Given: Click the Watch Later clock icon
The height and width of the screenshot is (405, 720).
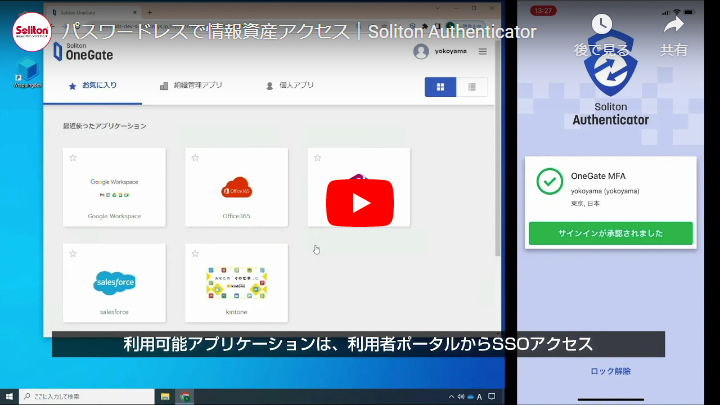Looking at the screenshot, I should [601, 25].
